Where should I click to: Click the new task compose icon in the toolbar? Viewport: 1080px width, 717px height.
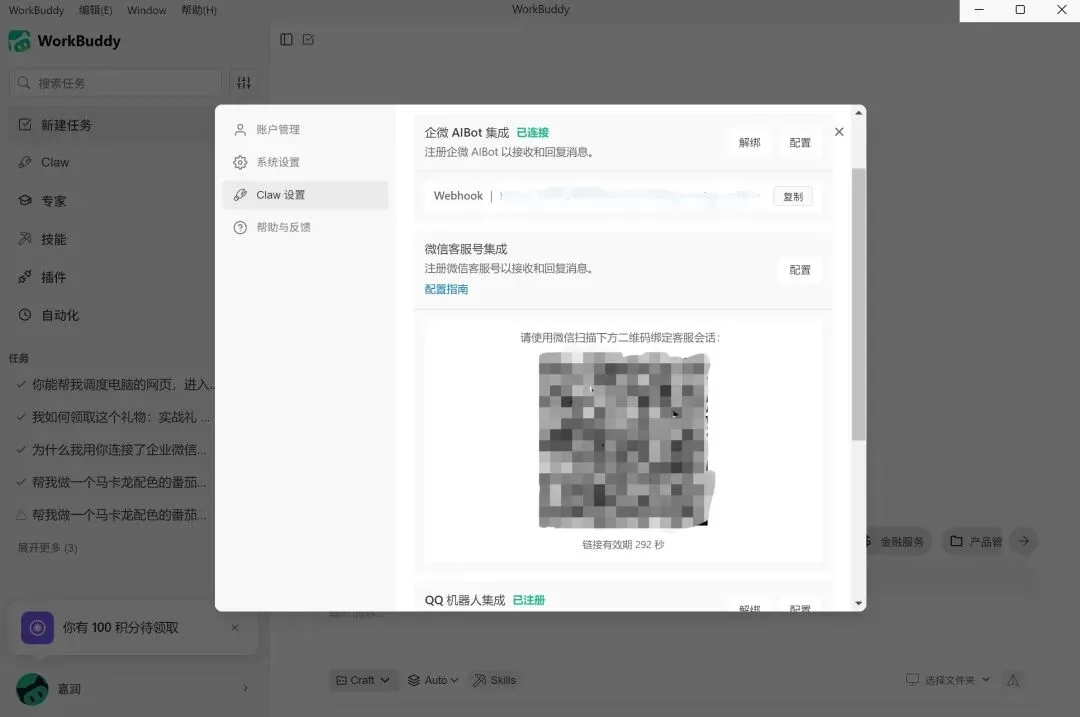[x=308, y=40]
